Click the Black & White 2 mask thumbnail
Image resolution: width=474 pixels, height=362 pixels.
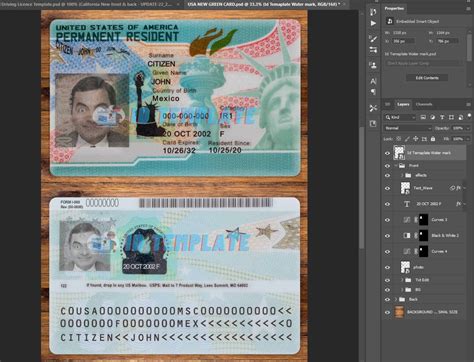click(x=423, y=236)
